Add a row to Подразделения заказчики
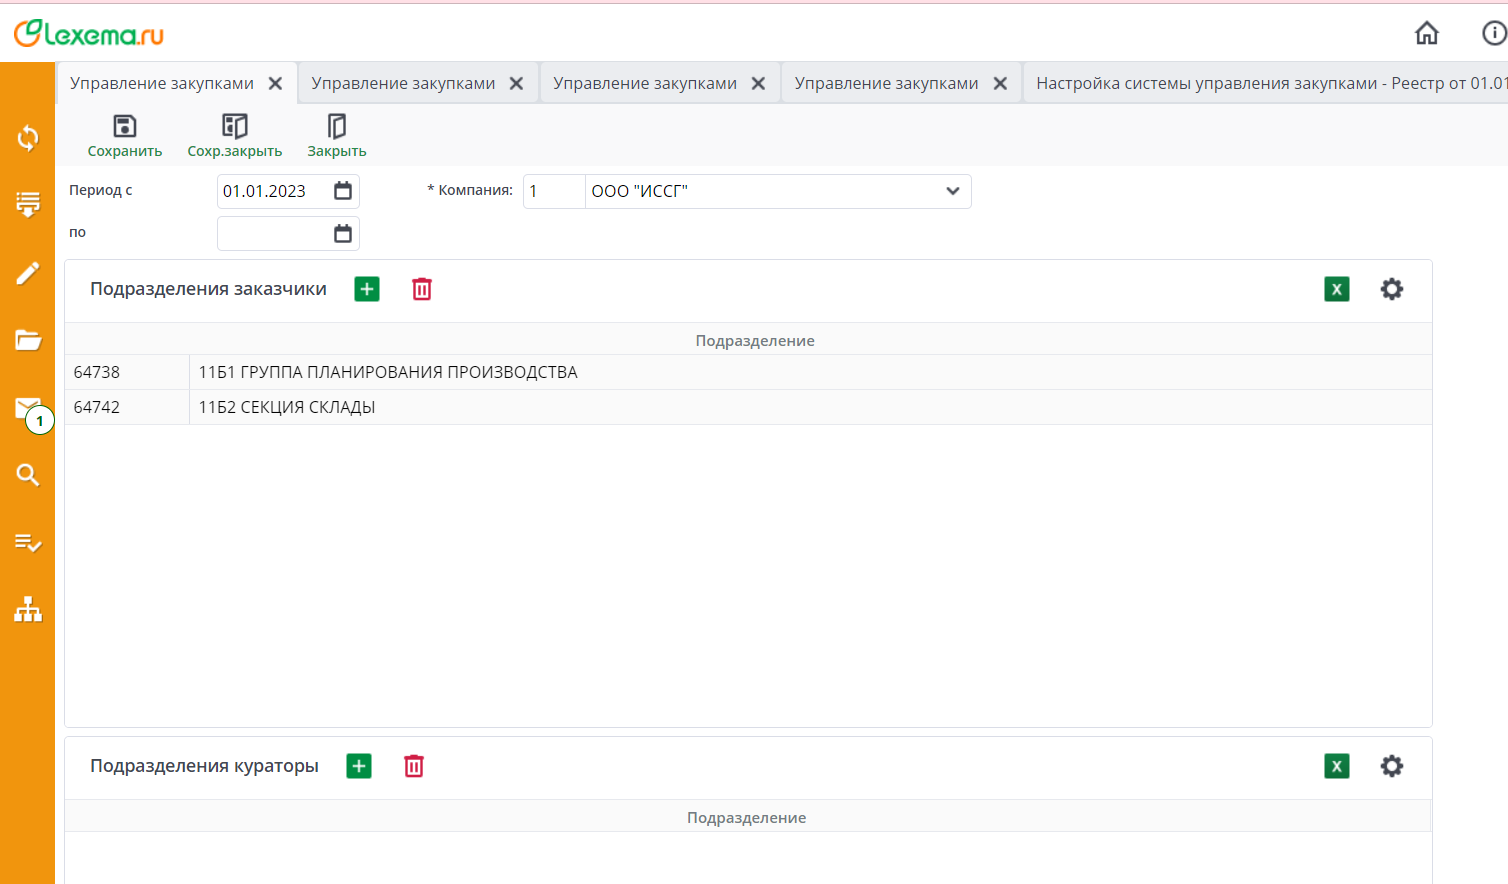1508x884 pixels. 367,289
